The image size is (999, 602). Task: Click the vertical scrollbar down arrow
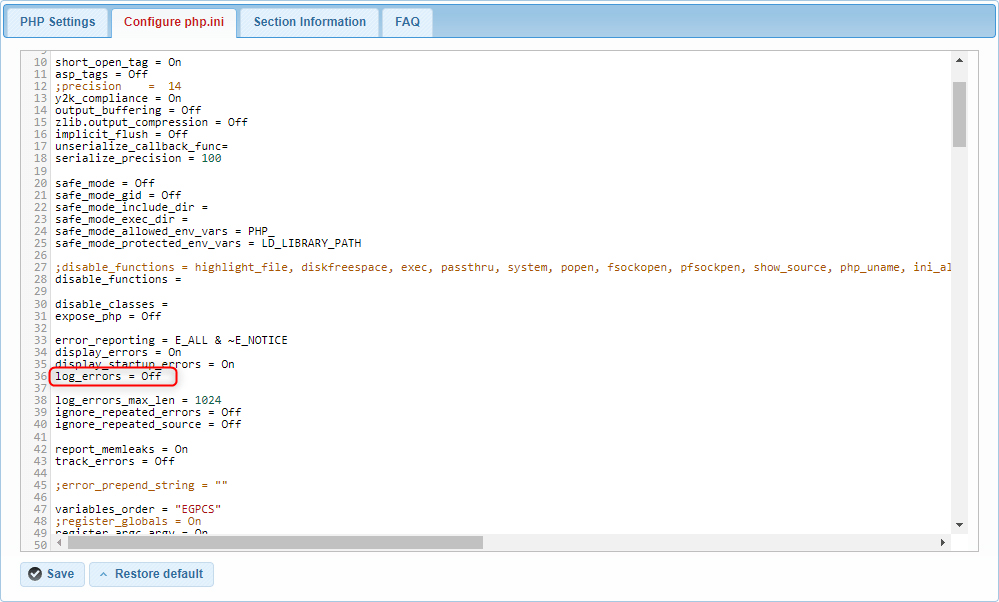[958, 524]
